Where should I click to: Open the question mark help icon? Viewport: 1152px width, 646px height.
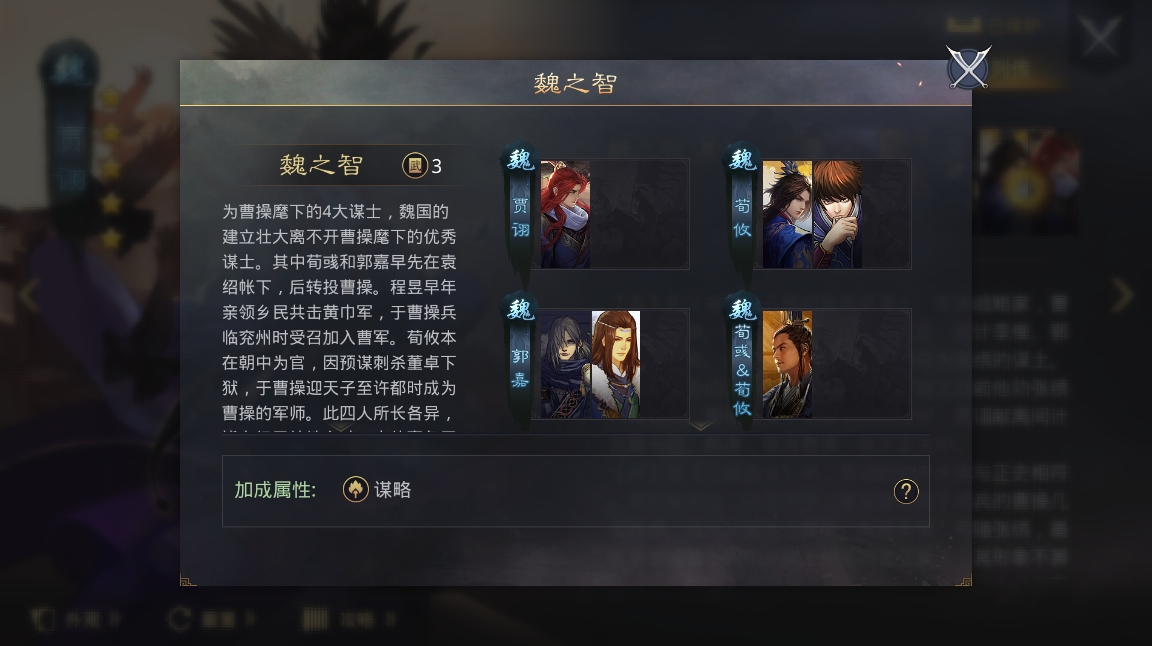(906, 491)
